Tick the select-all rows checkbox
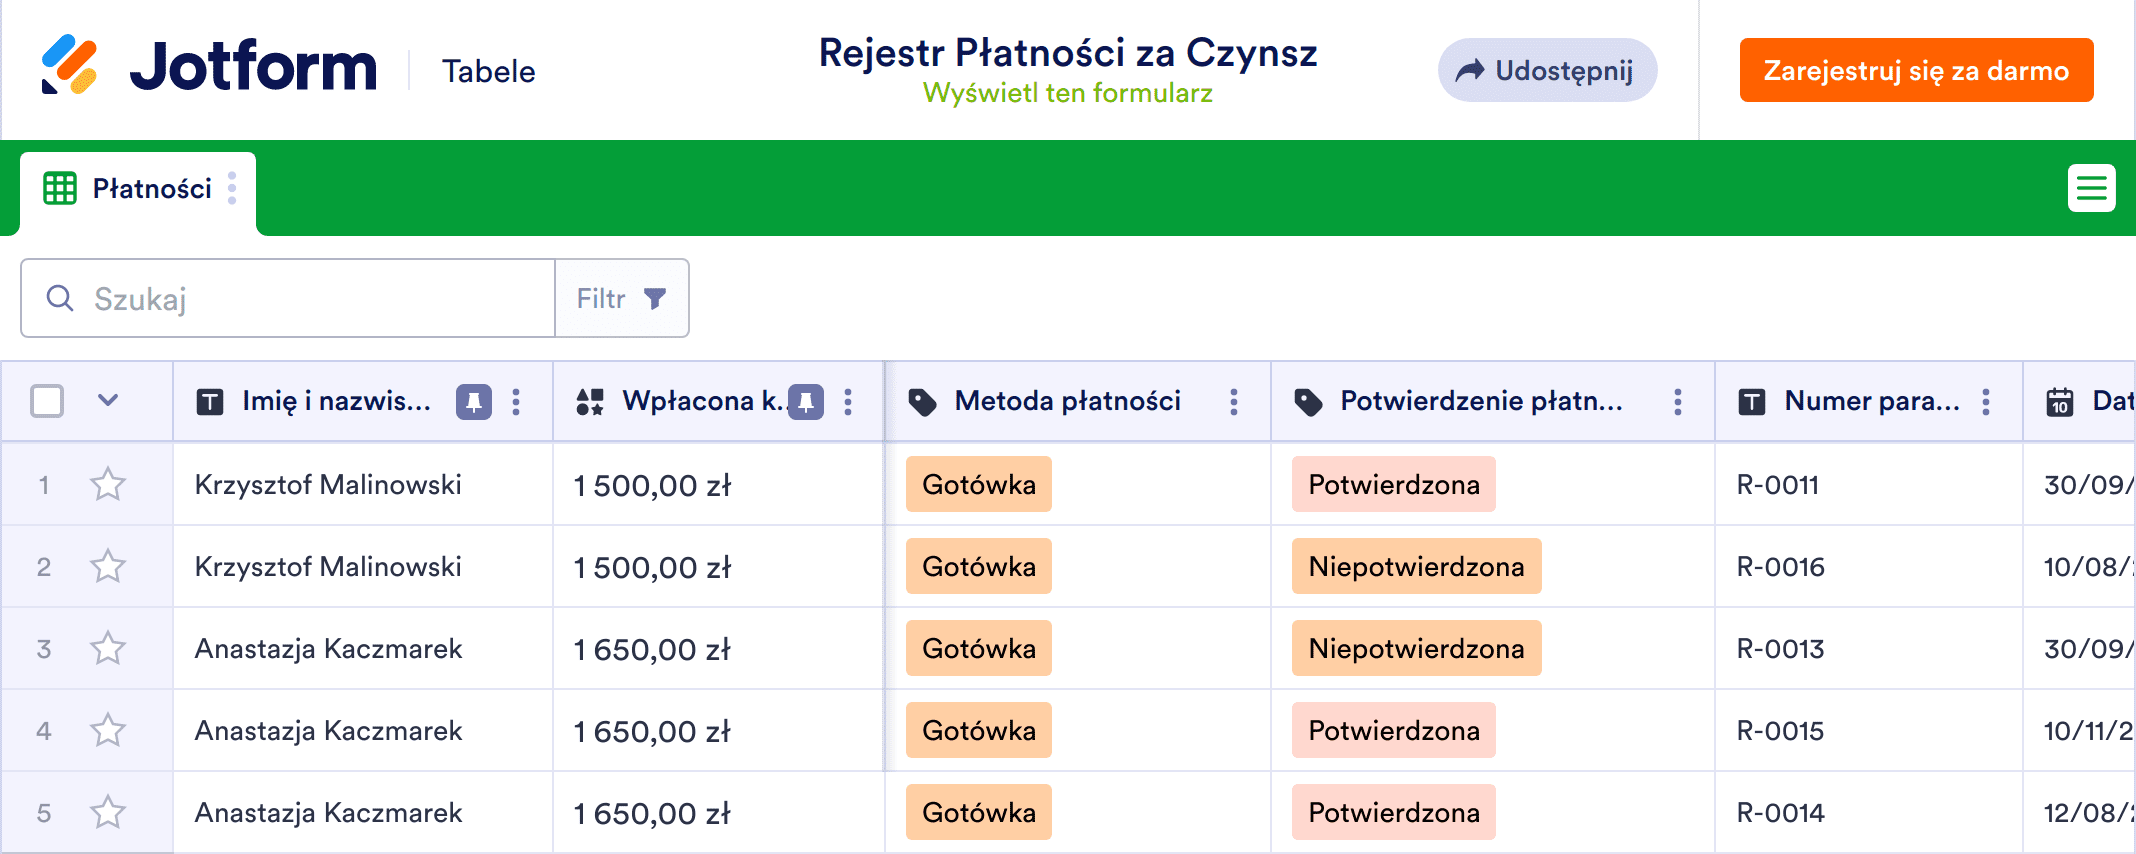 [x=47, y=401]
